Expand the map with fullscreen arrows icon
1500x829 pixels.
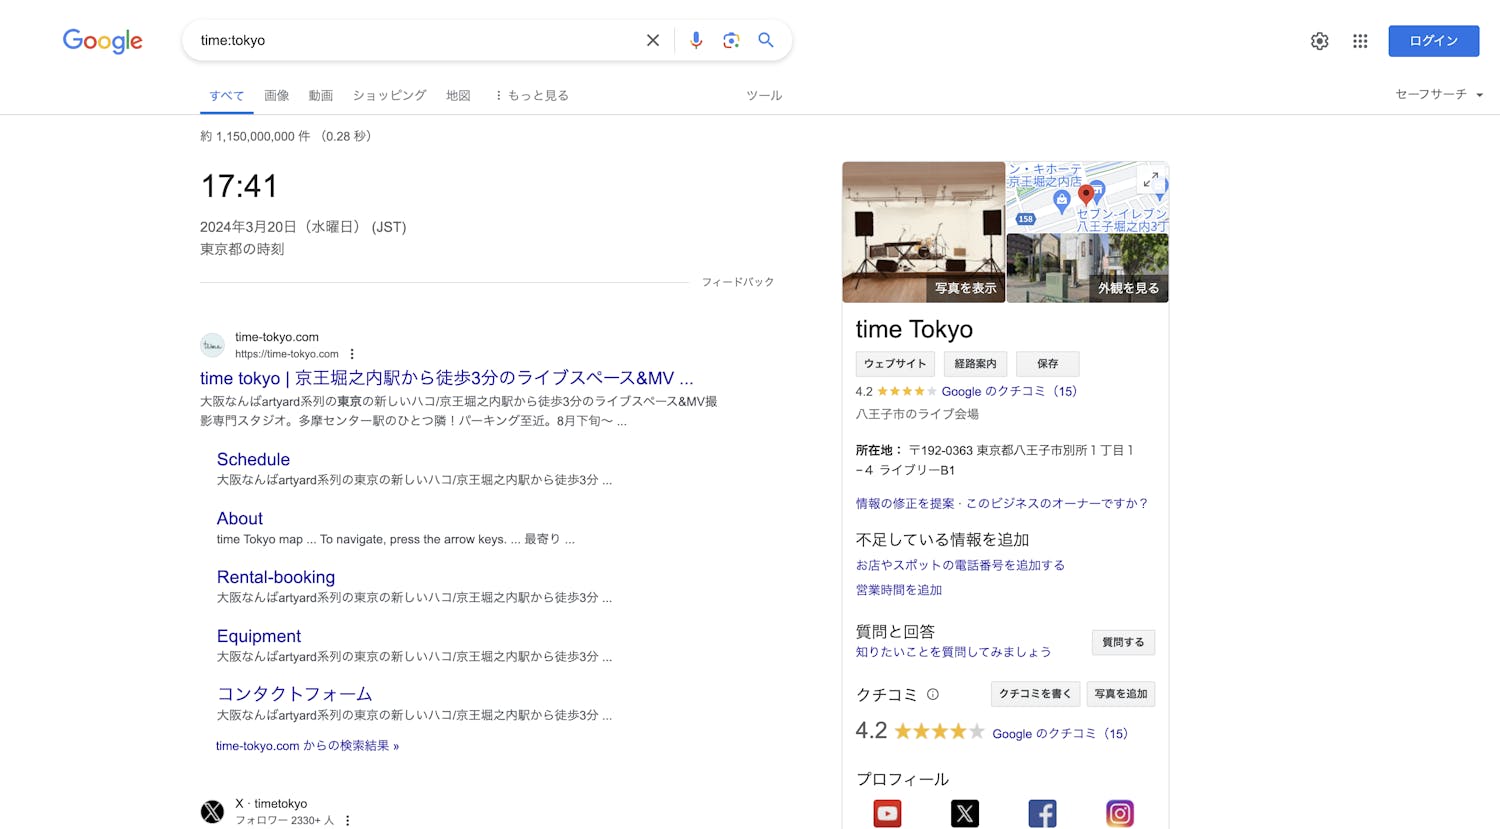(1151, 179)
